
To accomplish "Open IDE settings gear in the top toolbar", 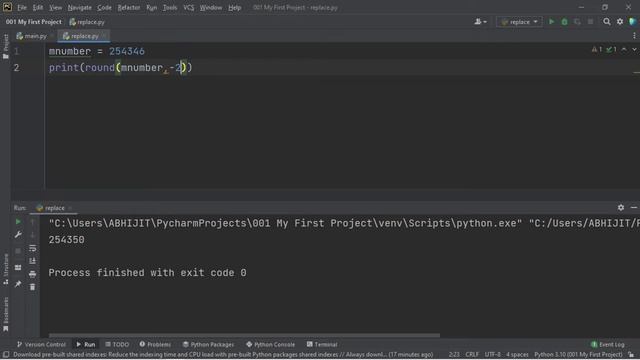I will tap(620, 22).
